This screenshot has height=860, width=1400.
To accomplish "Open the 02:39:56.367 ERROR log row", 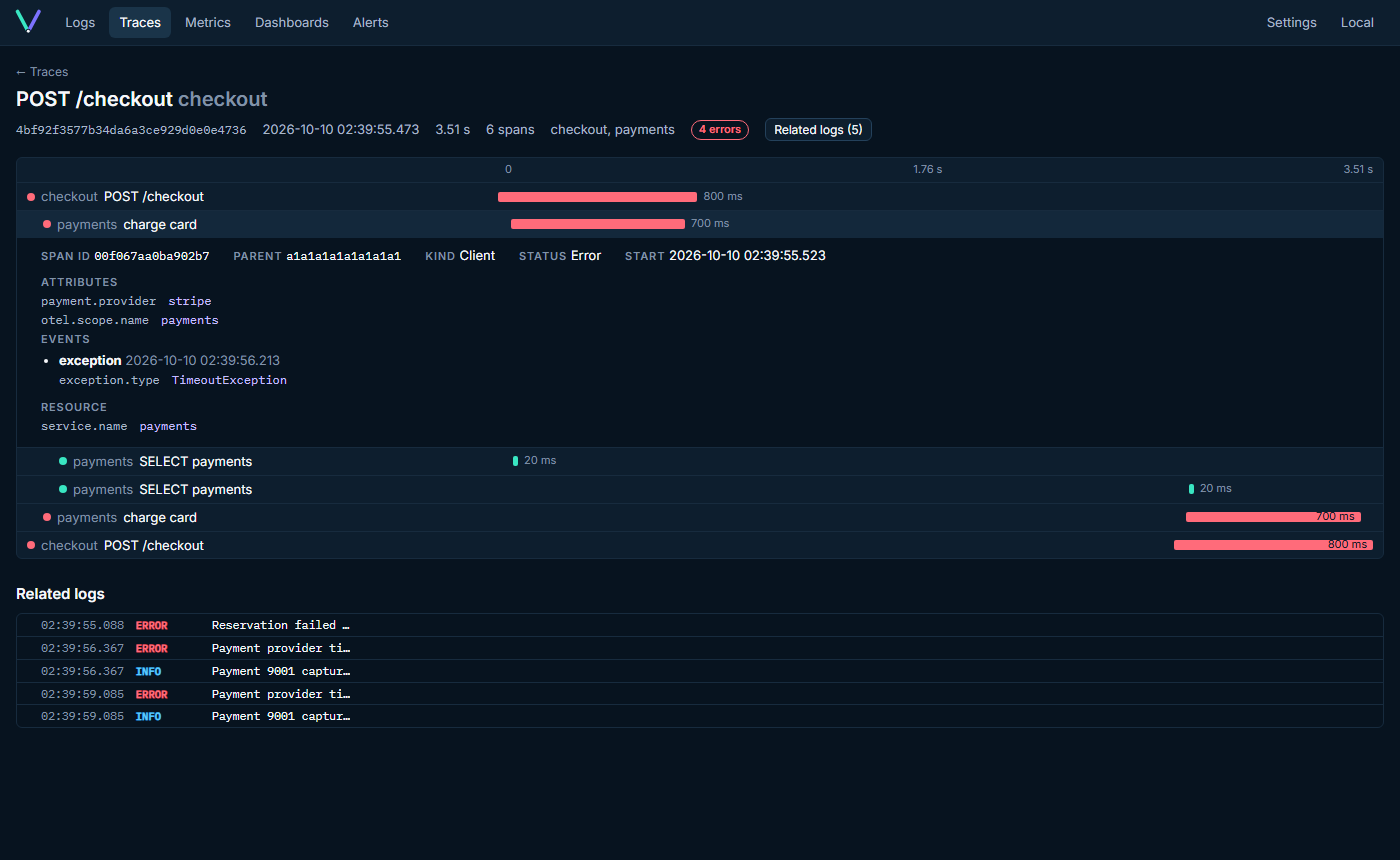I will pos(700,648).
